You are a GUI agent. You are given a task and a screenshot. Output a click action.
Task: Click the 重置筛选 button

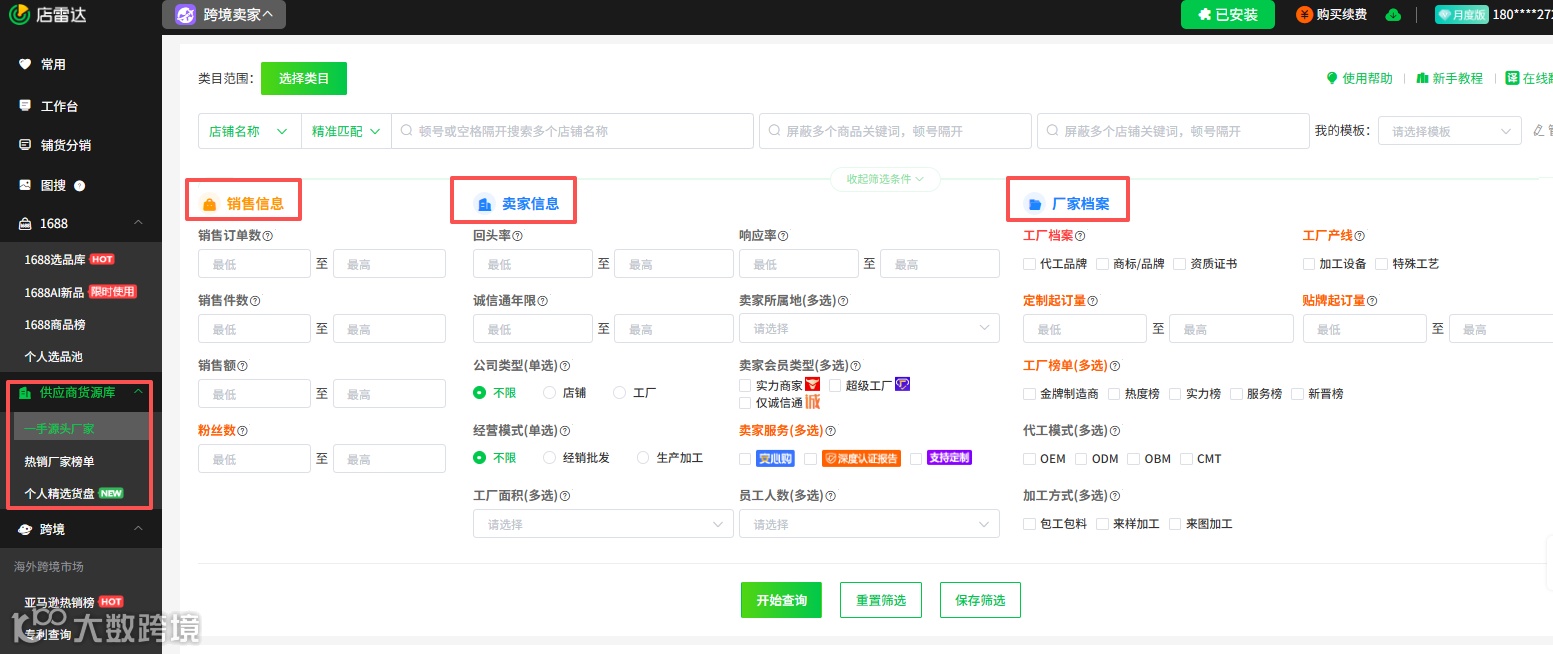(881, 600)
